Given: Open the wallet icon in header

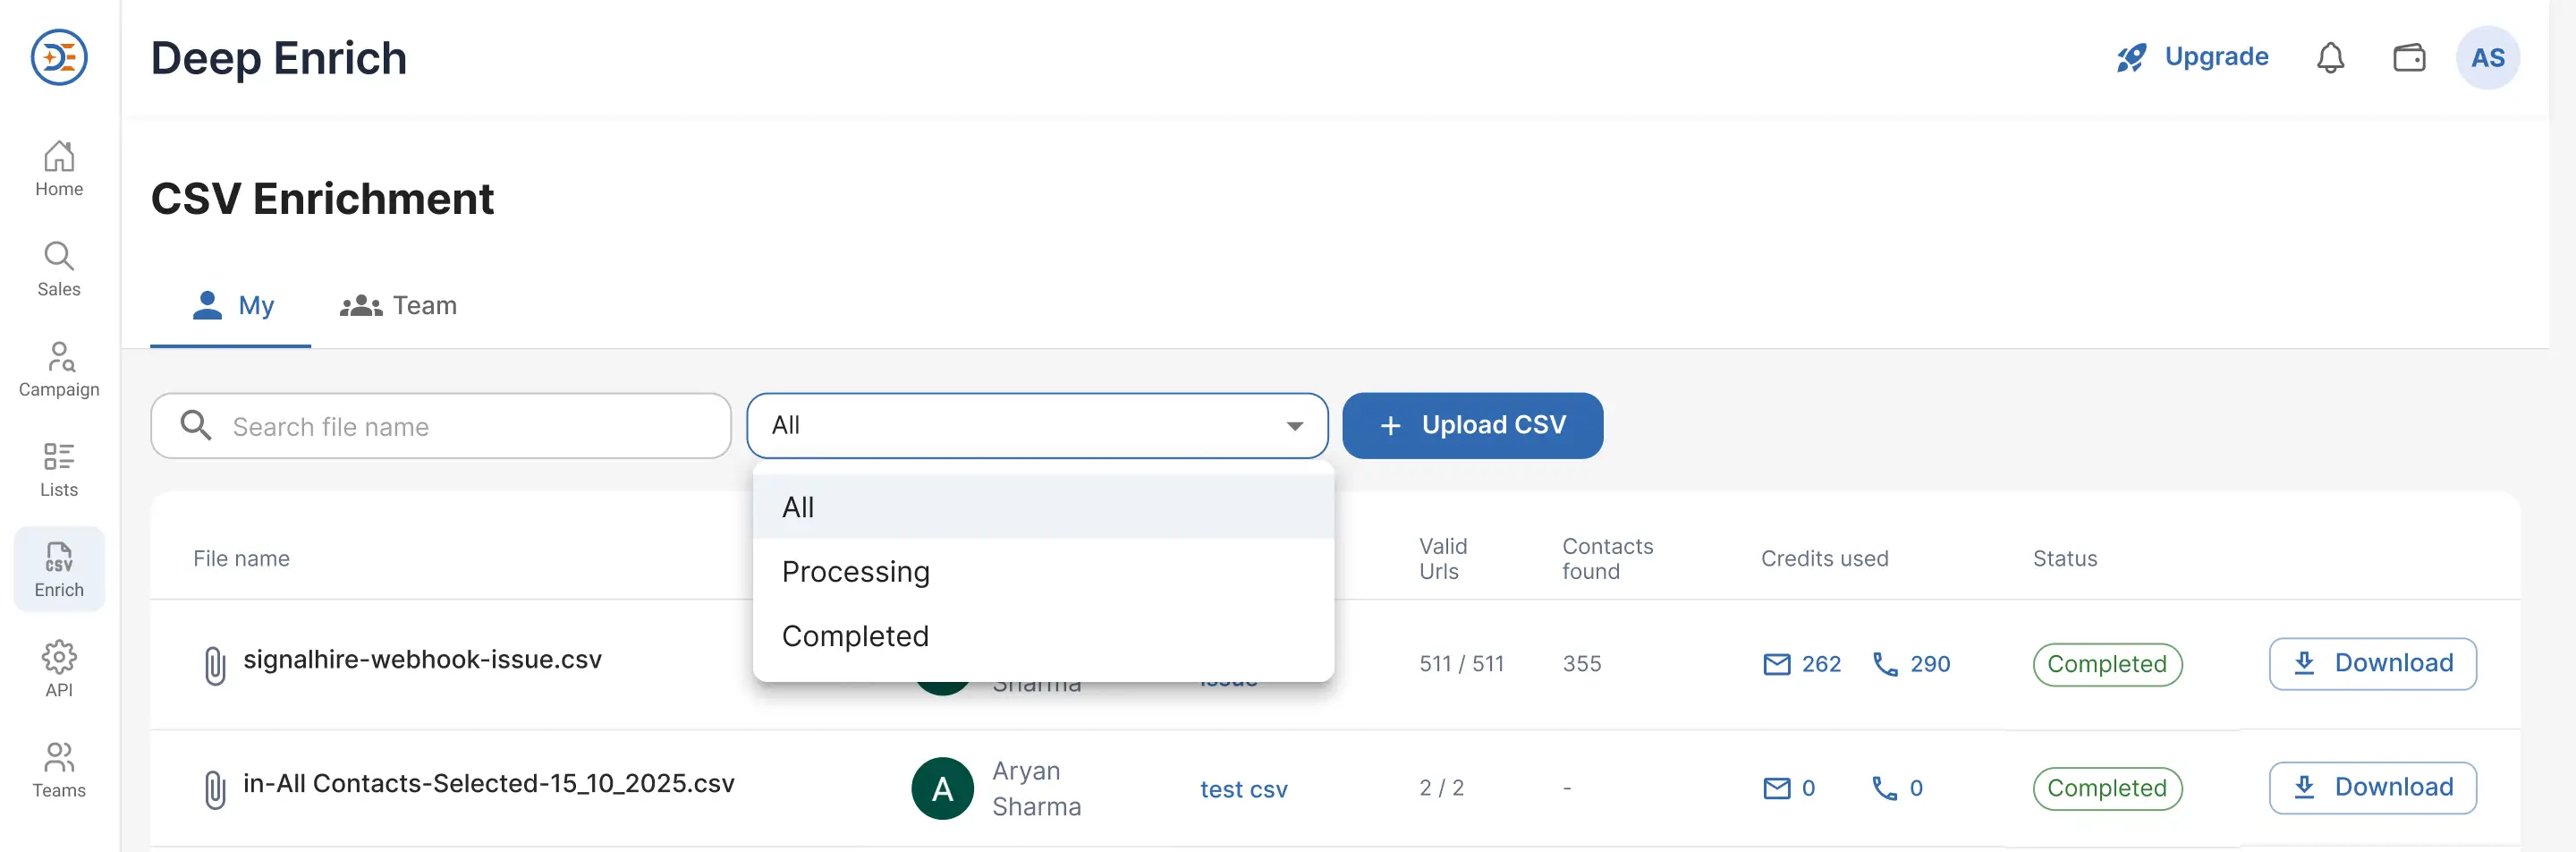Looking at the screenshot, I should 2409,57.
